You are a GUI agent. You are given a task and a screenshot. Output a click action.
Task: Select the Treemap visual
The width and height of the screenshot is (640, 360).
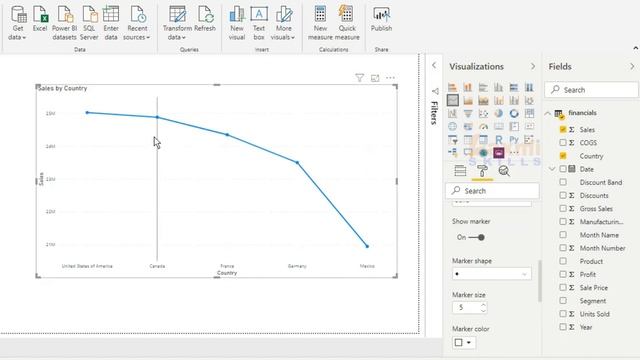click(x=529, y=113)
